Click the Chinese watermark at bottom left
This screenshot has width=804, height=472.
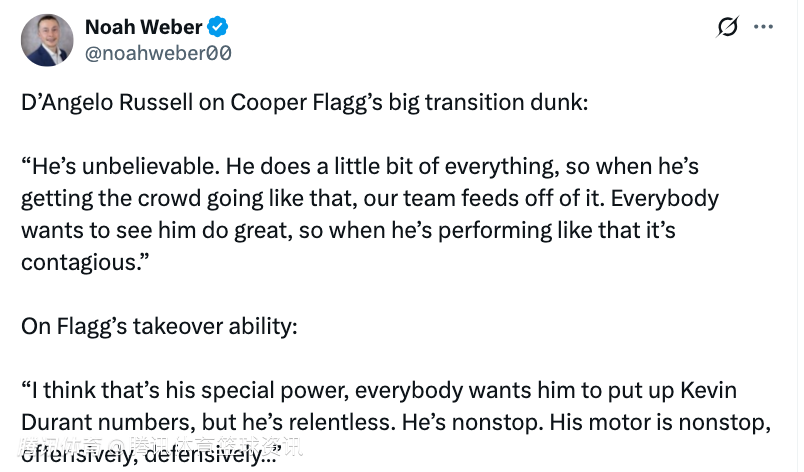pyautogui.click(x=160, y=448)
